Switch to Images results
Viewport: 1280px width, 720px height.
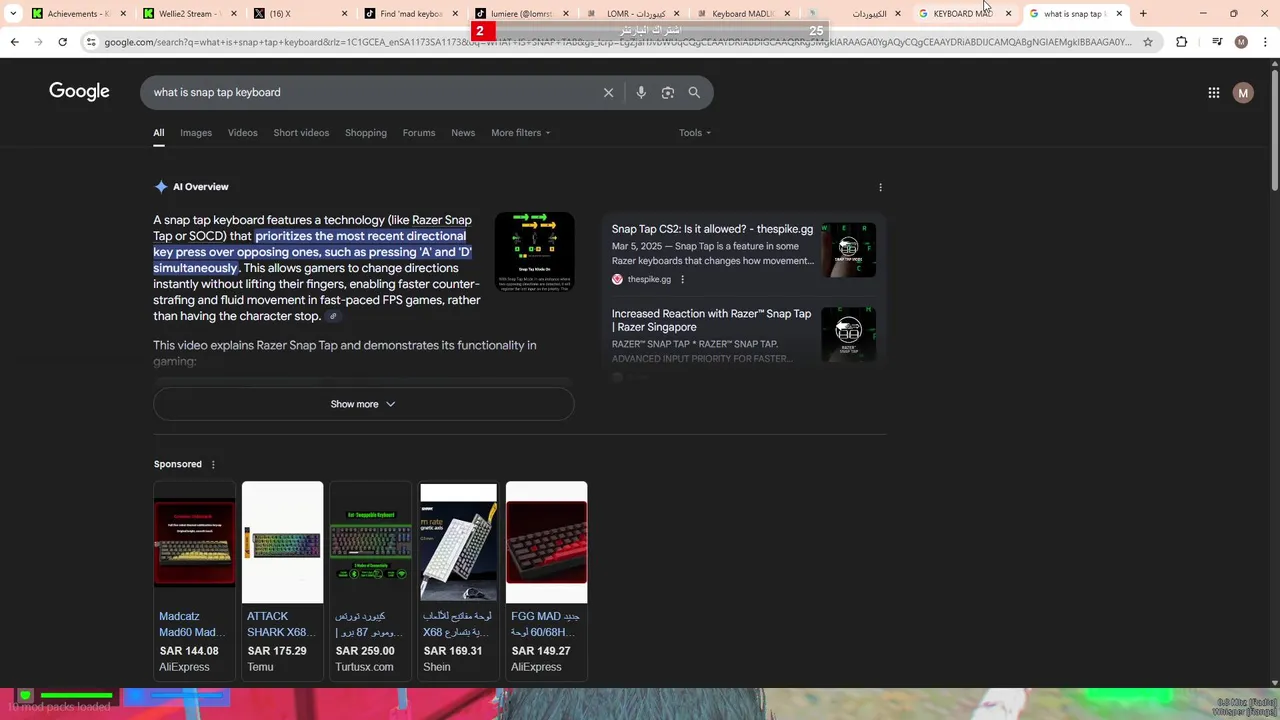[196, 133]
